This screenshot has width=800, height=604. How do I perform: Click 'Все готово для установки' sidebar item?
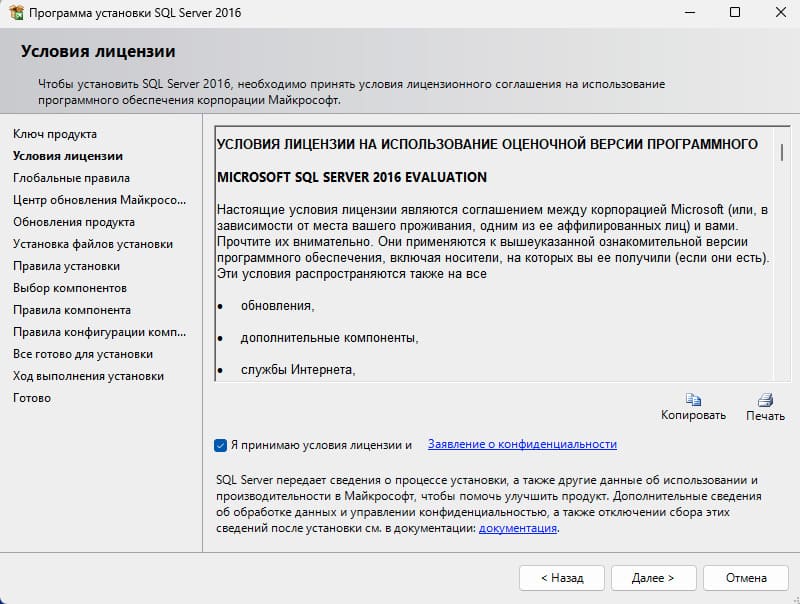click(83, 354)
